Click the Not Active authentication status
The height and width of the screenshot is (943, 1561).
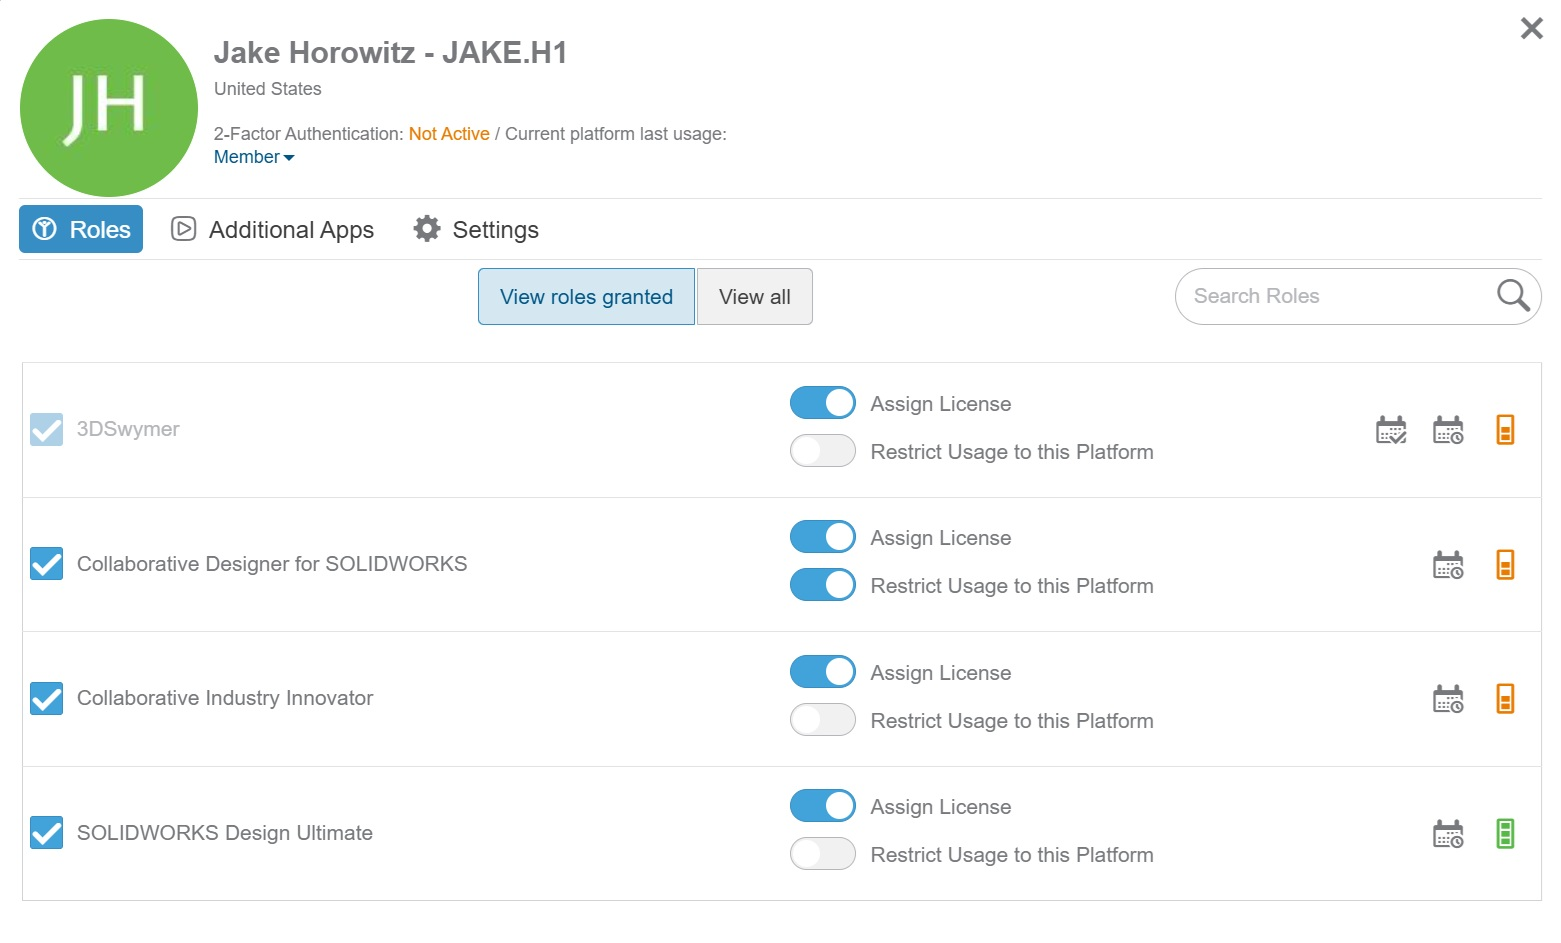click(449, 134)
